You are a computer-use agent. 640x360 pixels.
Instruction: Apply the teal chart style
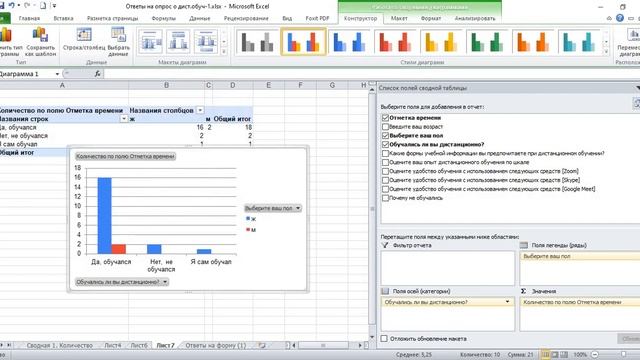(x=579, y=42)
